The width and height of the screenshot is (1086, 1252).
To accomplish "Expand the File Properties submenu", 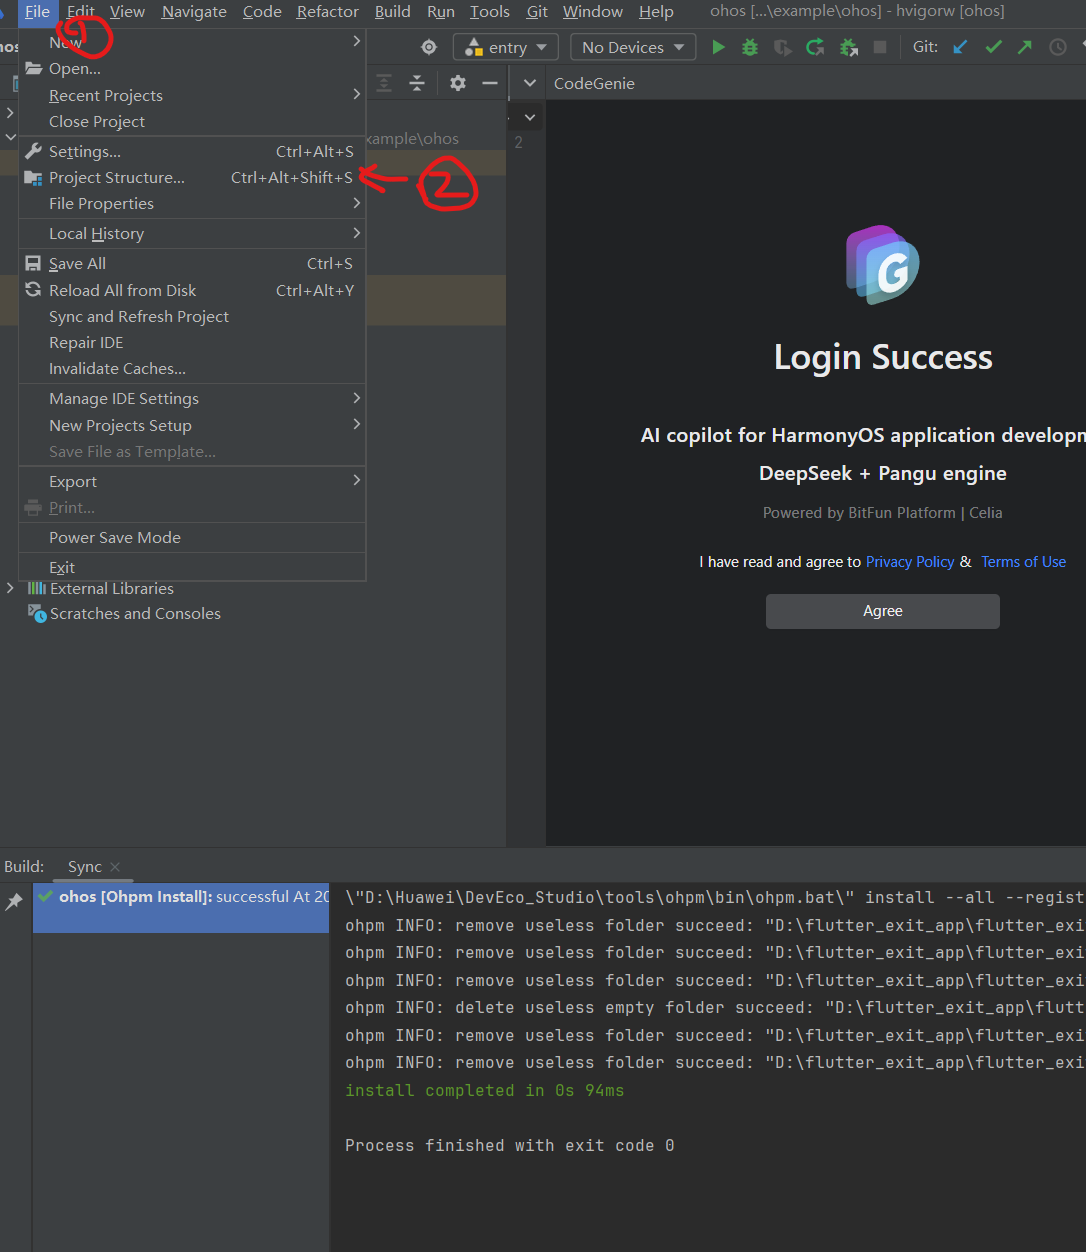I will point(357,203).
